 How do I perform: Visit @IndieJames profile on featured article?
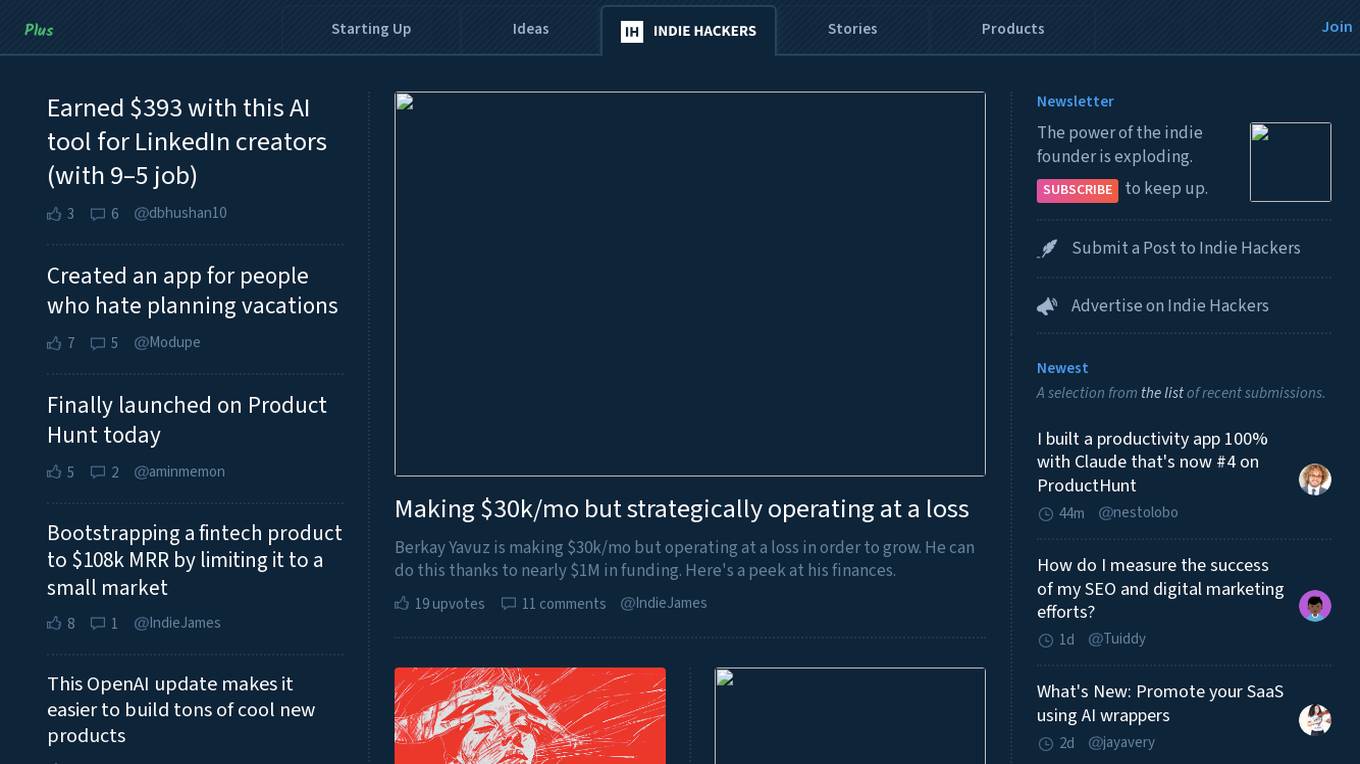click(x=664, y=603)
